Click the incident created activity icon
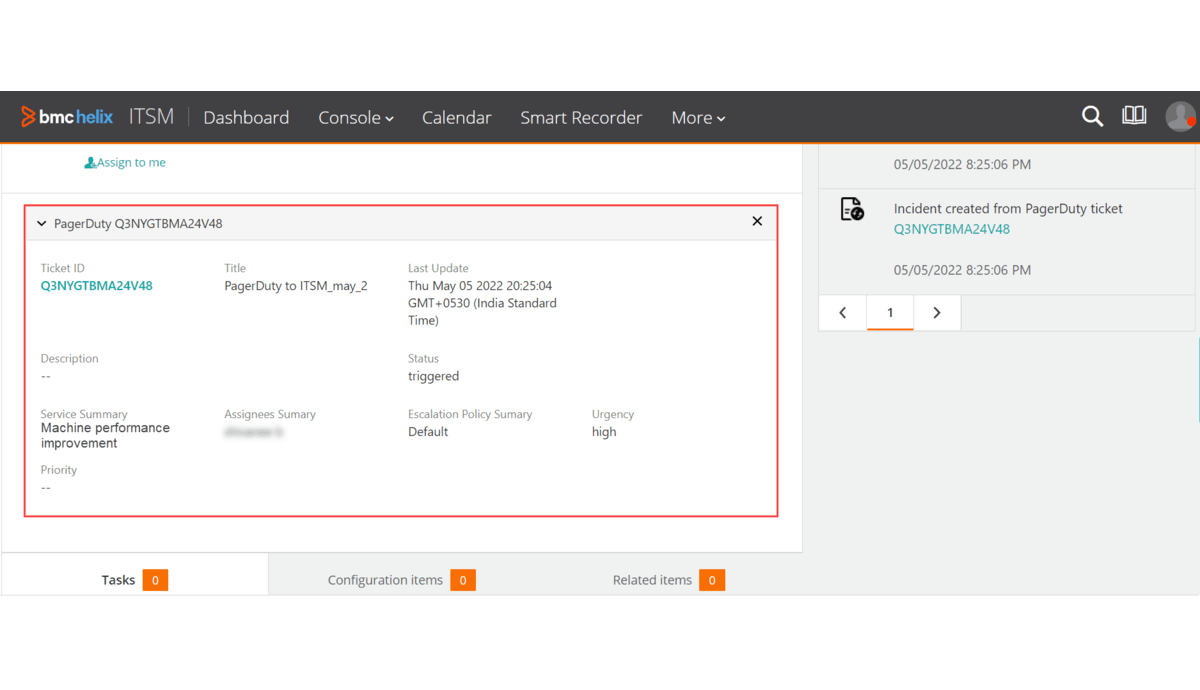 [852, 209]
